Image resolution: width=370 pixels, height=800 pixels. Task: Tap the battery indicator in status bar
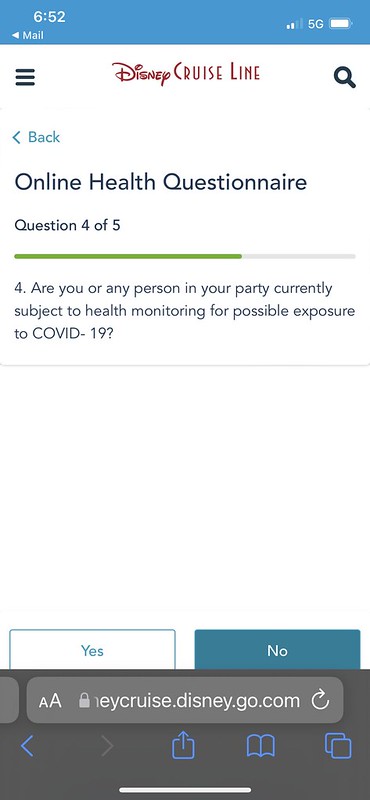tap(341, 23)
